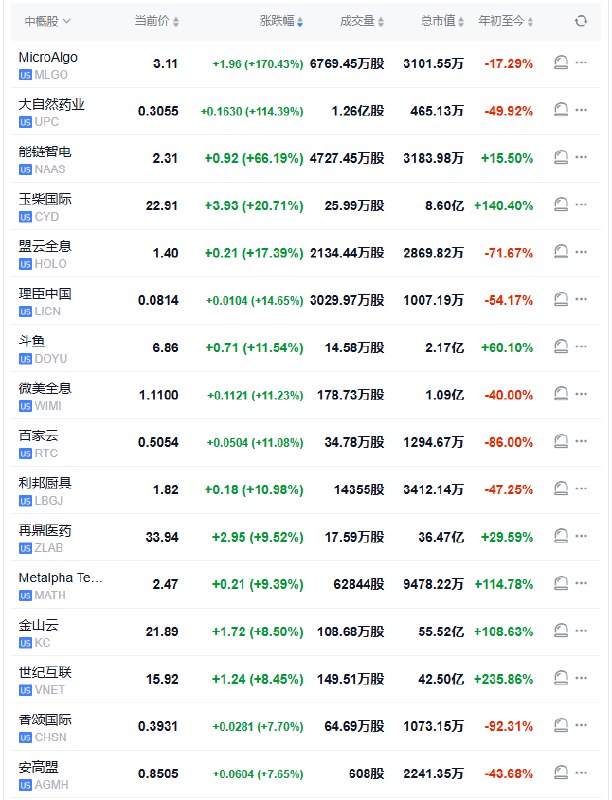Image resolution: width=612 pixels, height=800 pixels.
Task: Set price alert for 斗鱼
Action: [560, 346]
